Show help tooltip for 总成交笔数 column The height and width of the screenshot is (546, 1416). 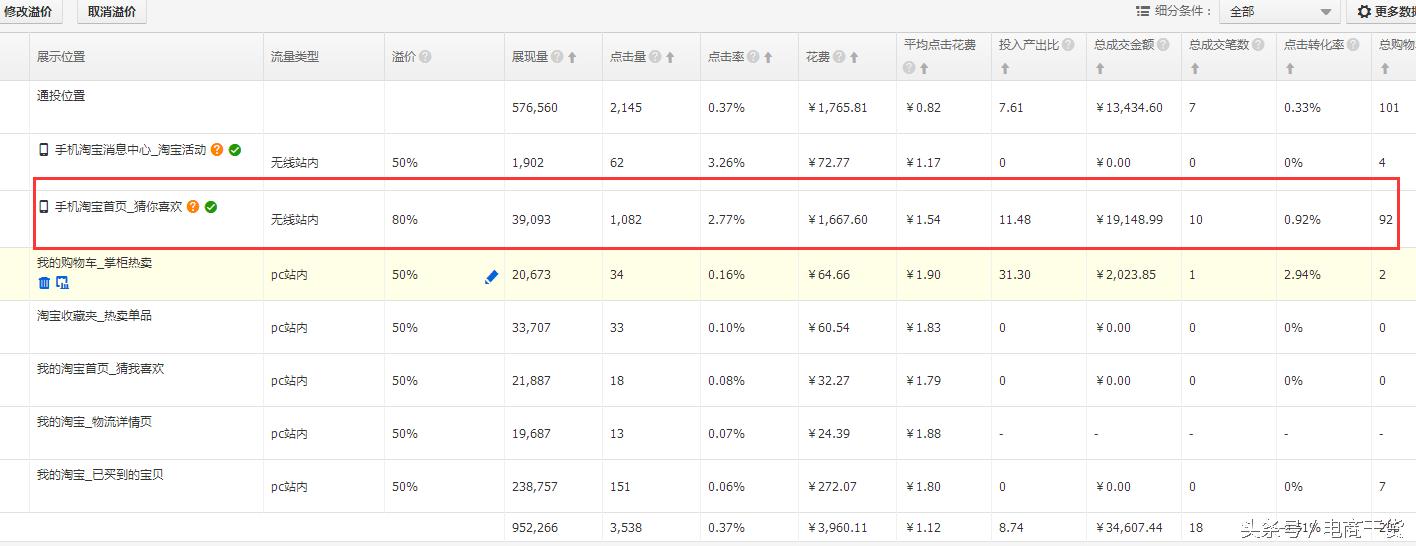1259,45
